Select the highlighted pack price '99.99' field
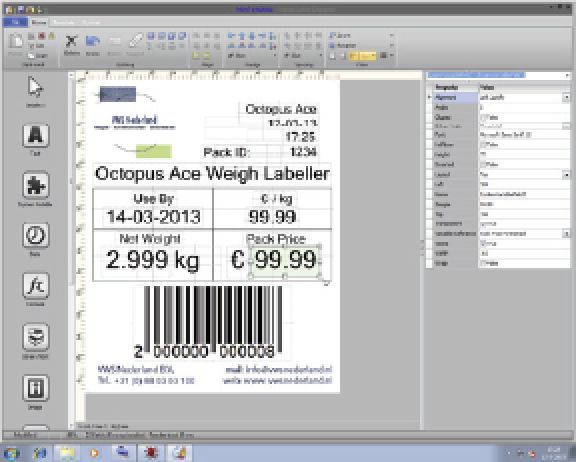The height and width of the screenshot is (462, 576). coord(285,260)
